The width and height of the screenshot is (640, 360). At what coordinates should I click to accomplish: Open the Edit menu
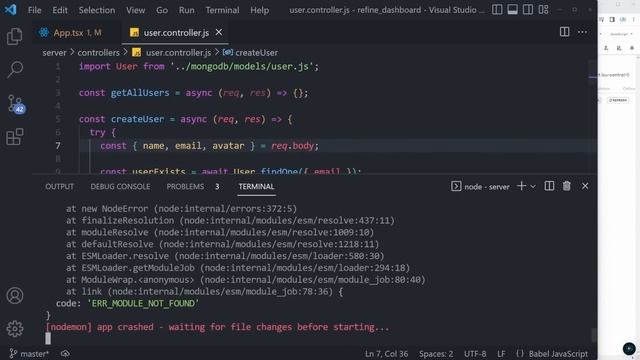coord(60,10)
